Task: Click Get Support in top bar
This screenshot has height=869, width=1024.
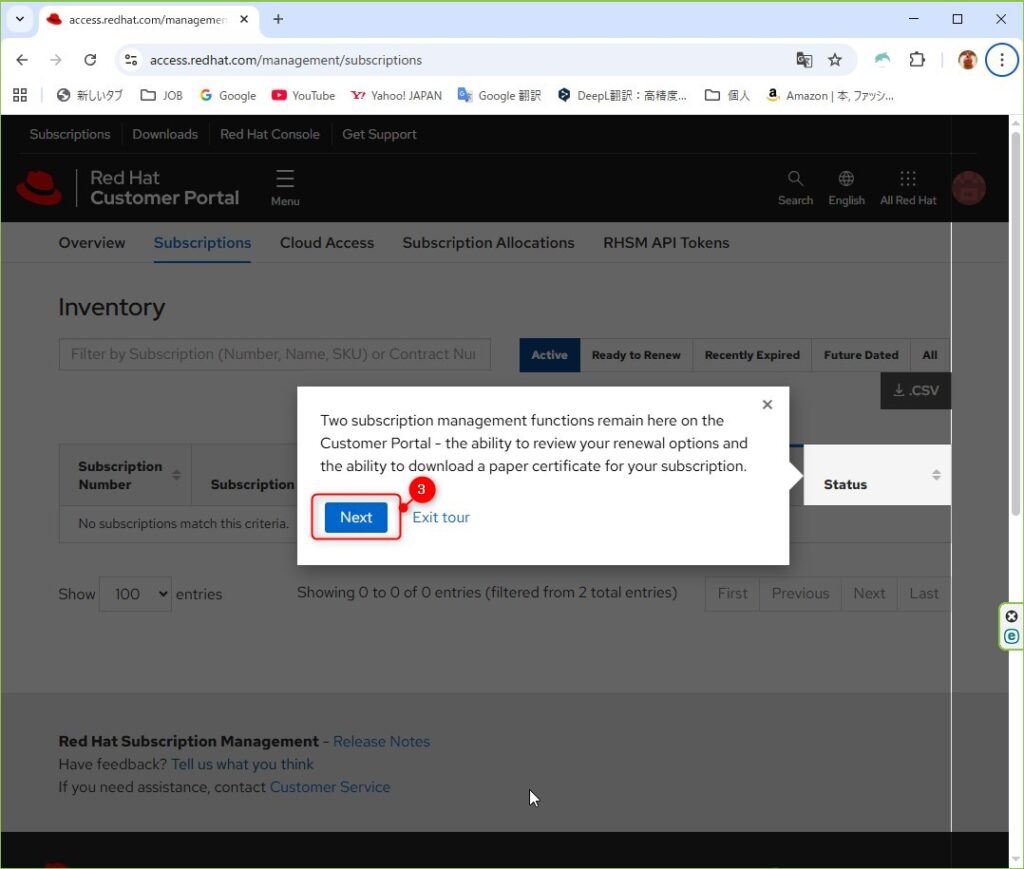Action: coord(379,134)
